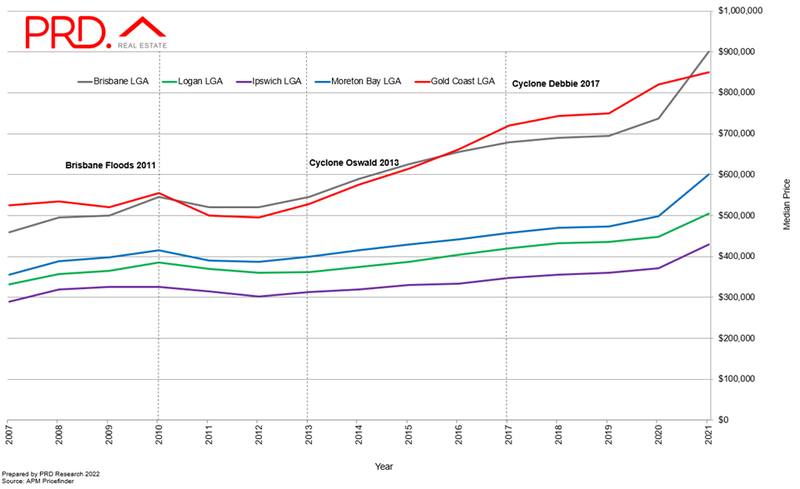Viewport: 800px width, 489px height.
Task: Click the $300,000 axis label
Action: pyautogui.click(x=737, y=297)
